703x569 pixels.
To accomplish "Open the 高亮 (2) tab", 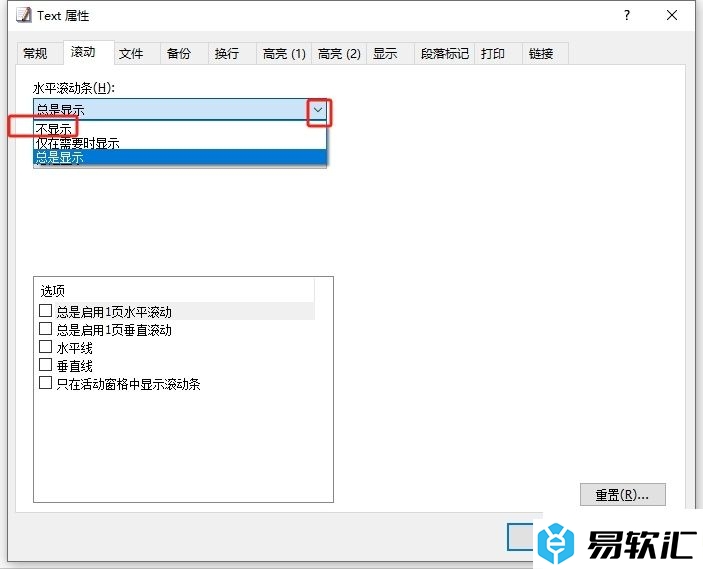I will tap(339, 54).
